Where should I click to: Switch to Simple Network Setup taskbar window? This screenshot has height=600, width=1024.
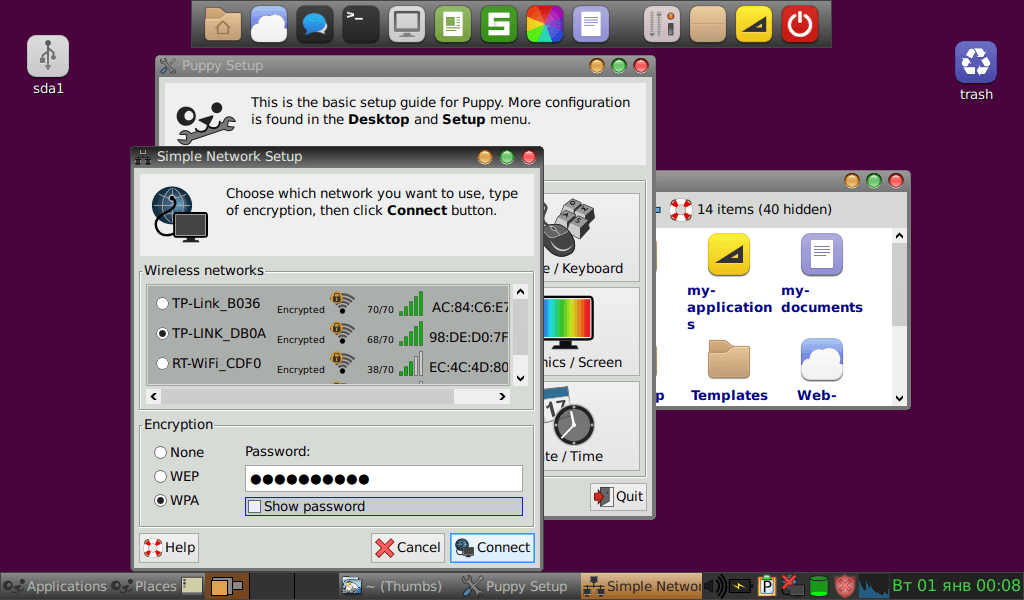[x=642, y=586]
